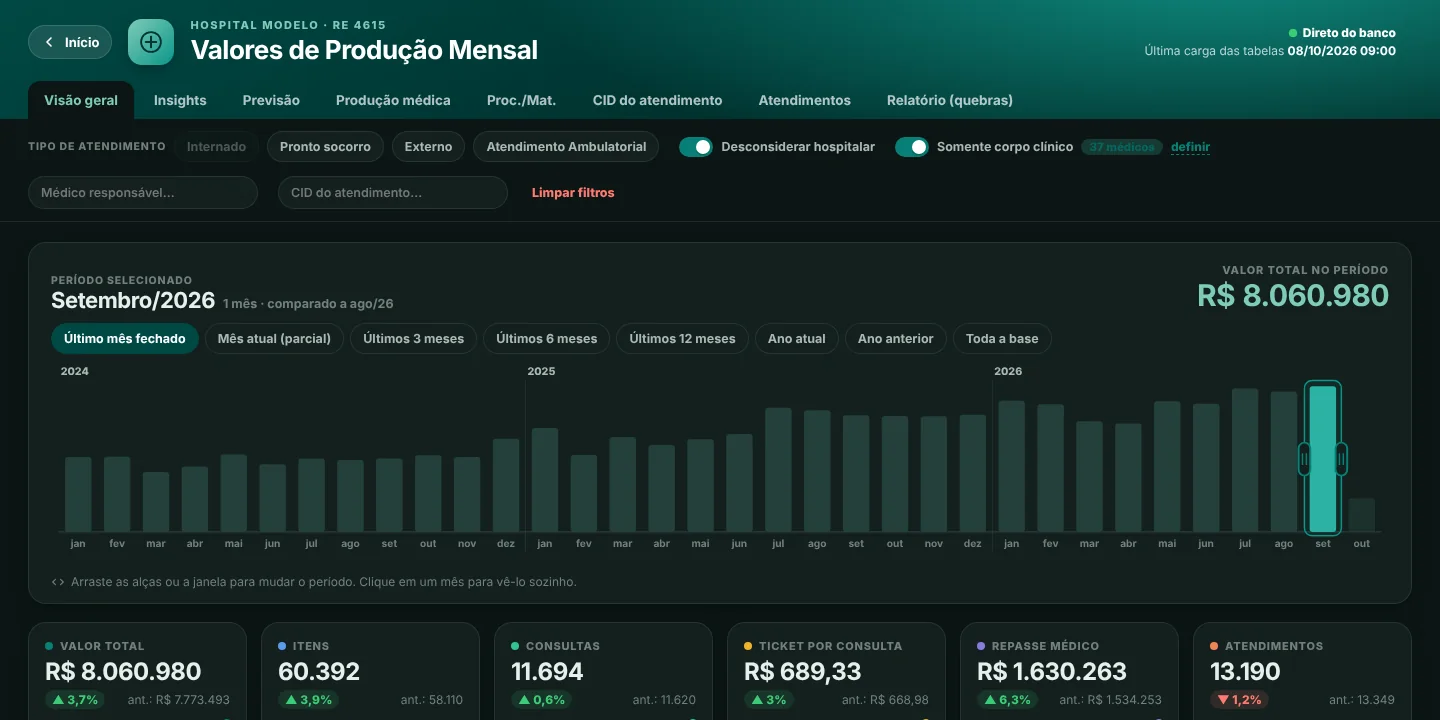Go to the Atendimentos tab
Viewport: 1440px width, 720px height.
click(804, 100)
